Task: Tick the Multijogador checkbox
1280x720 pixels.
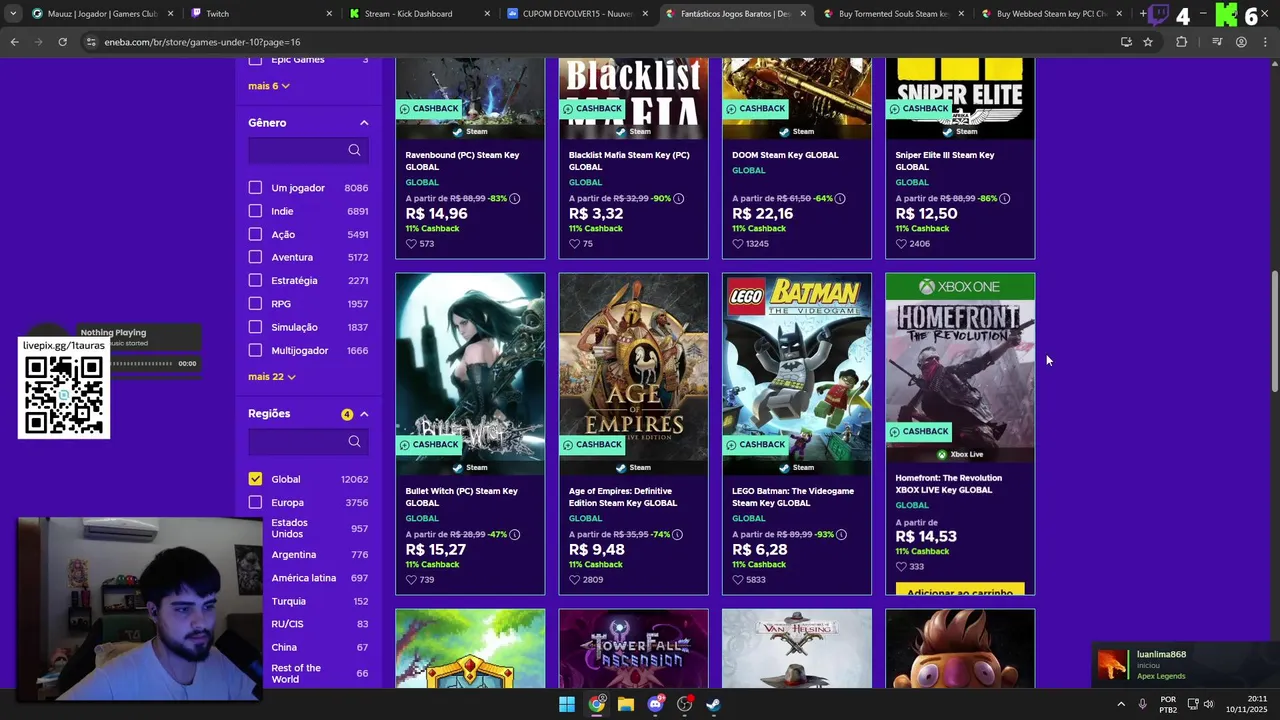Action: [255, 350]
